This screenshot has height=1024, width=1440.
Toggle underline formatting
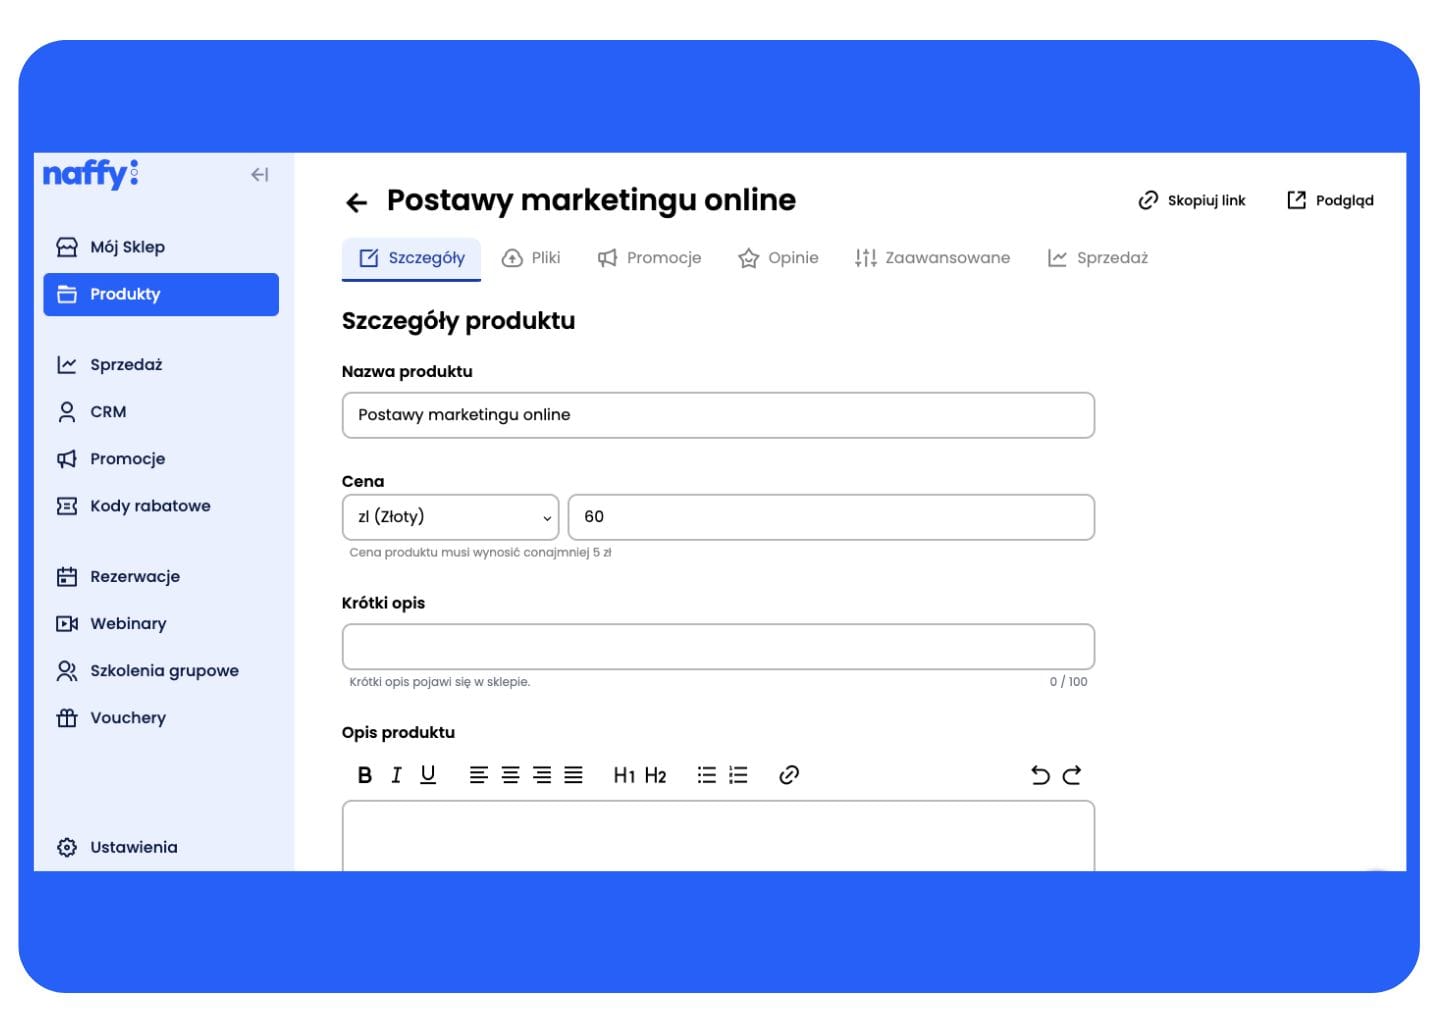click(x=428, y=775)
